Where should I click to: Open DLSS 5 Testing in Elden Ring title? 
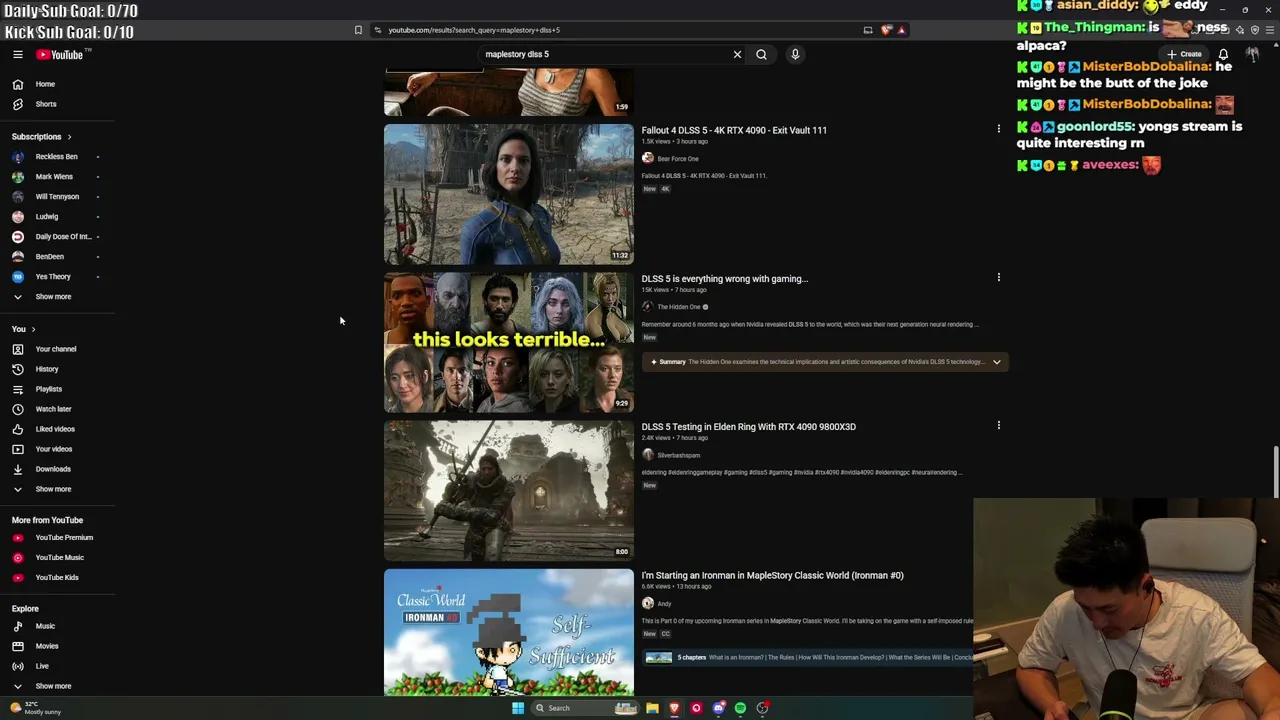click(x=749, y=427)
